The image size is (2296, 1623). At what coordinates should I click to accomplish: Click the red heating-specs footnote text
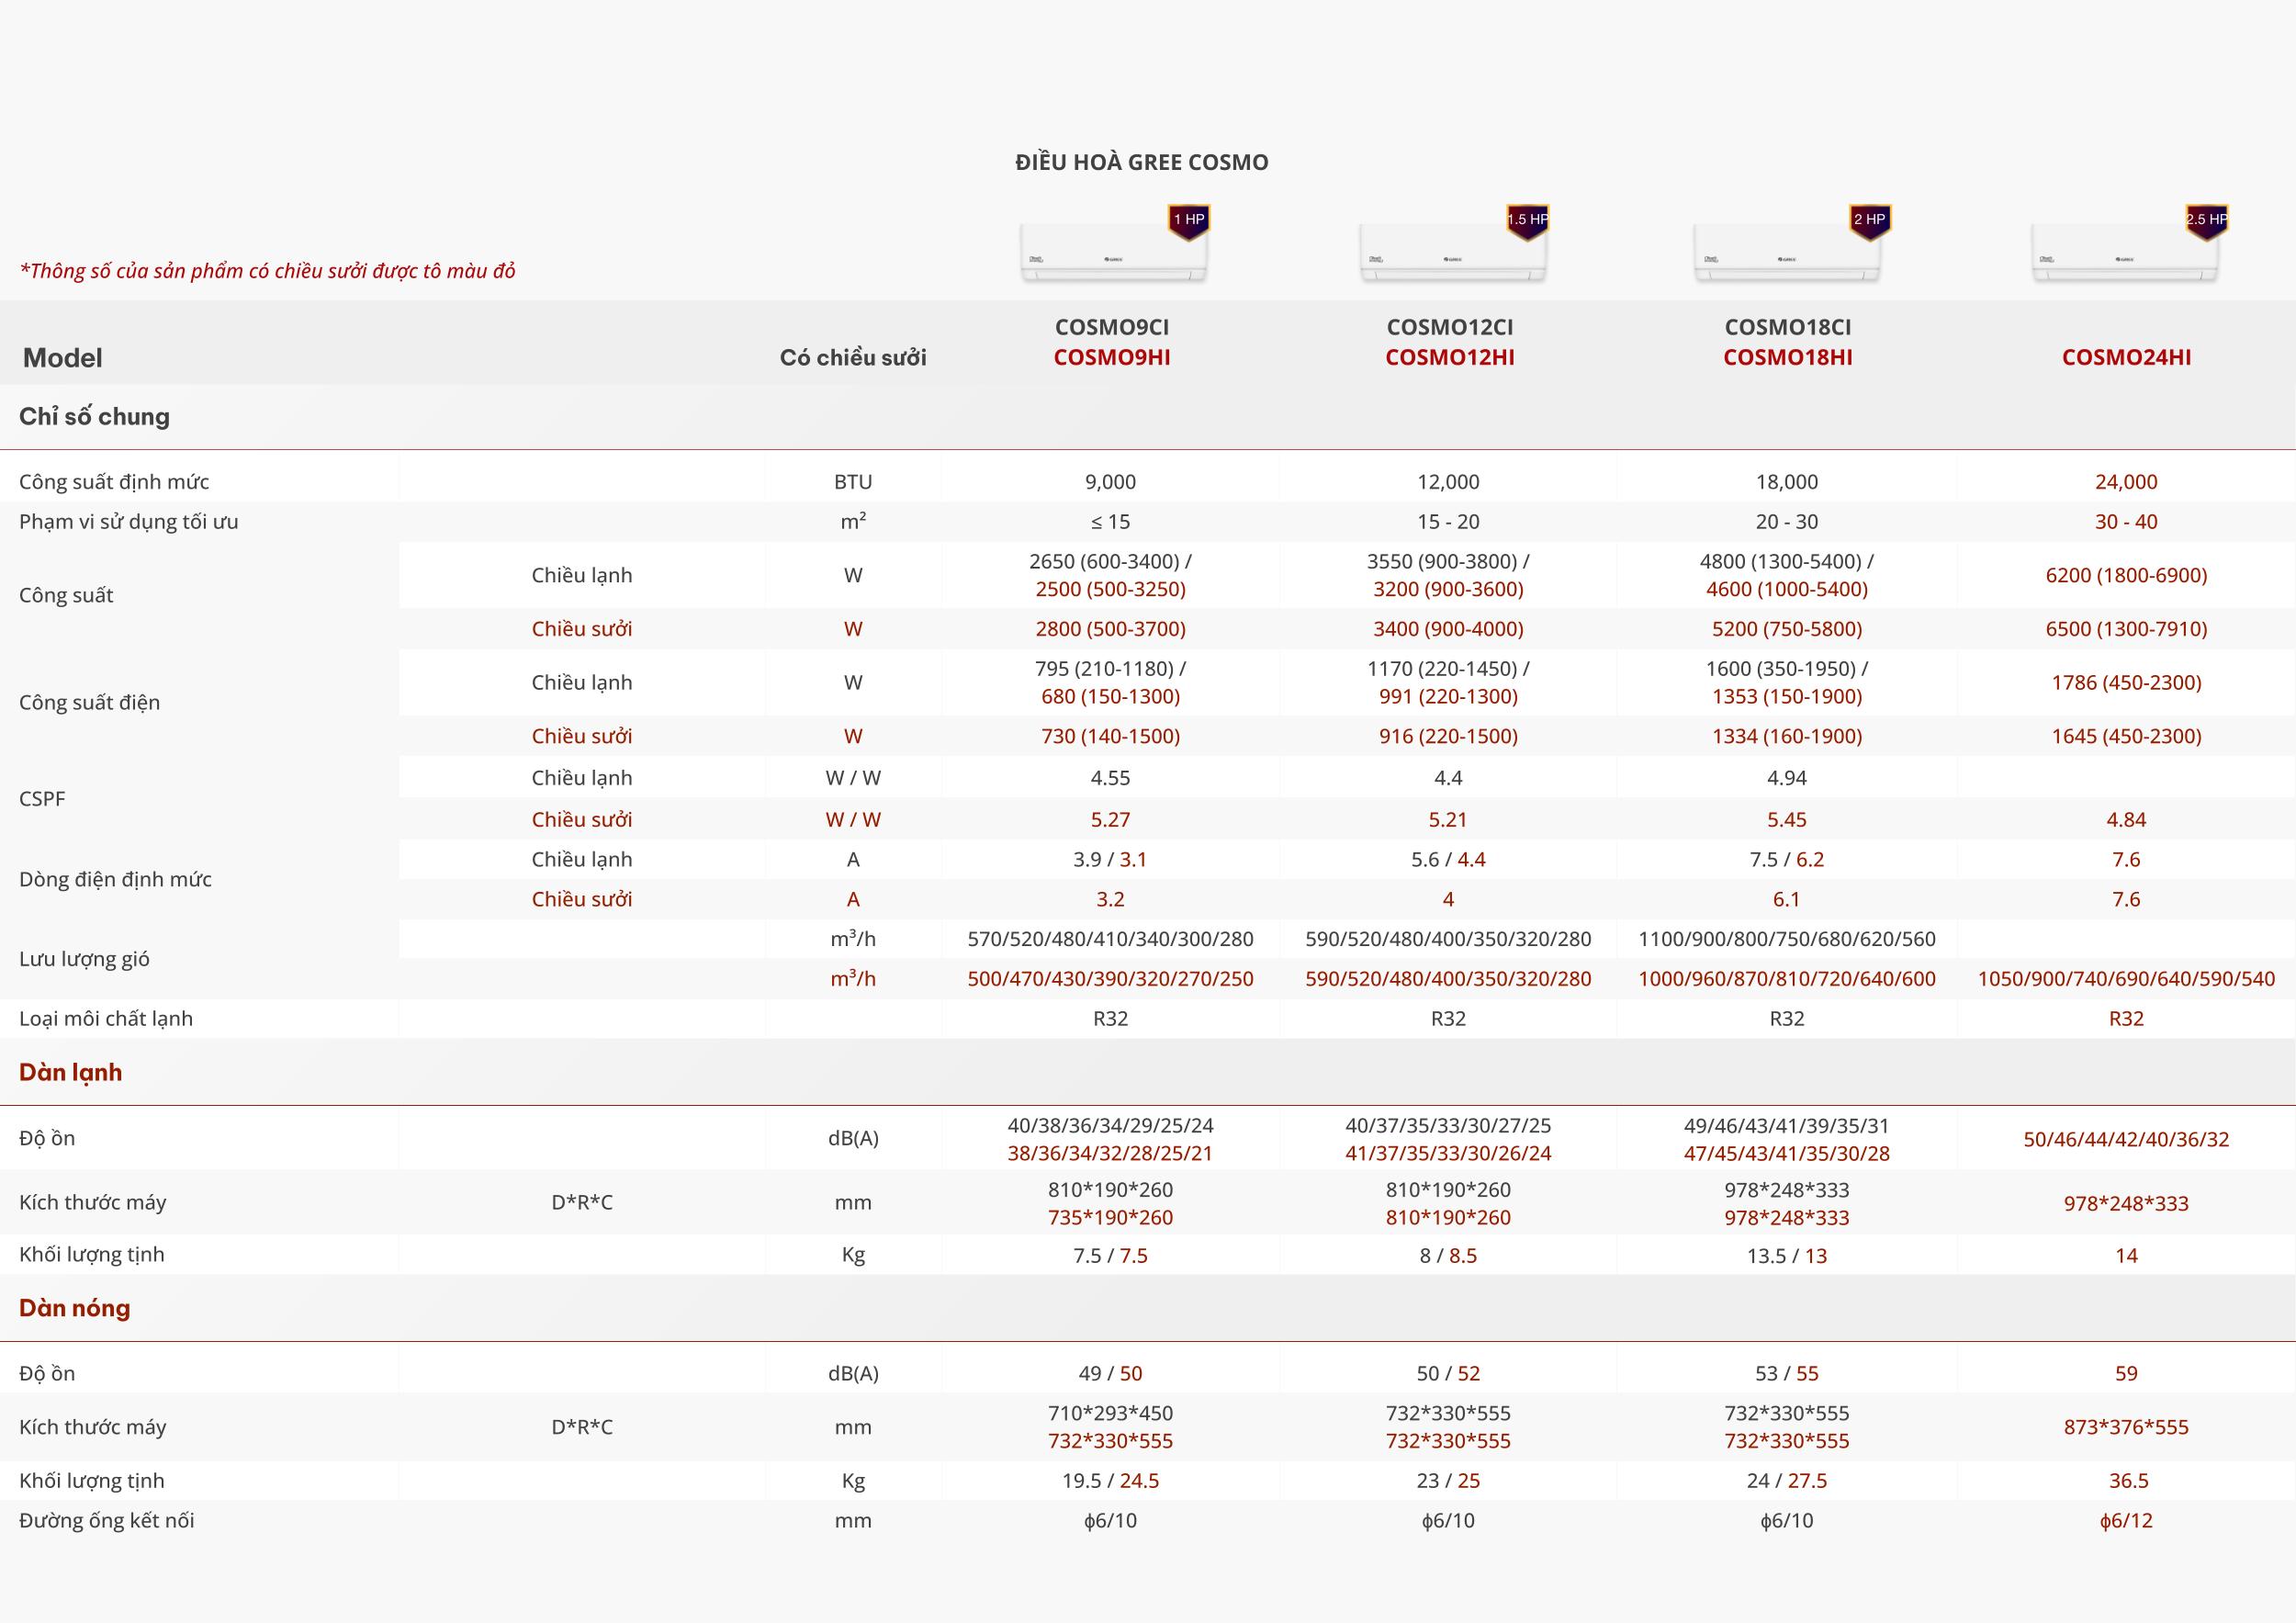pos(267,271)
